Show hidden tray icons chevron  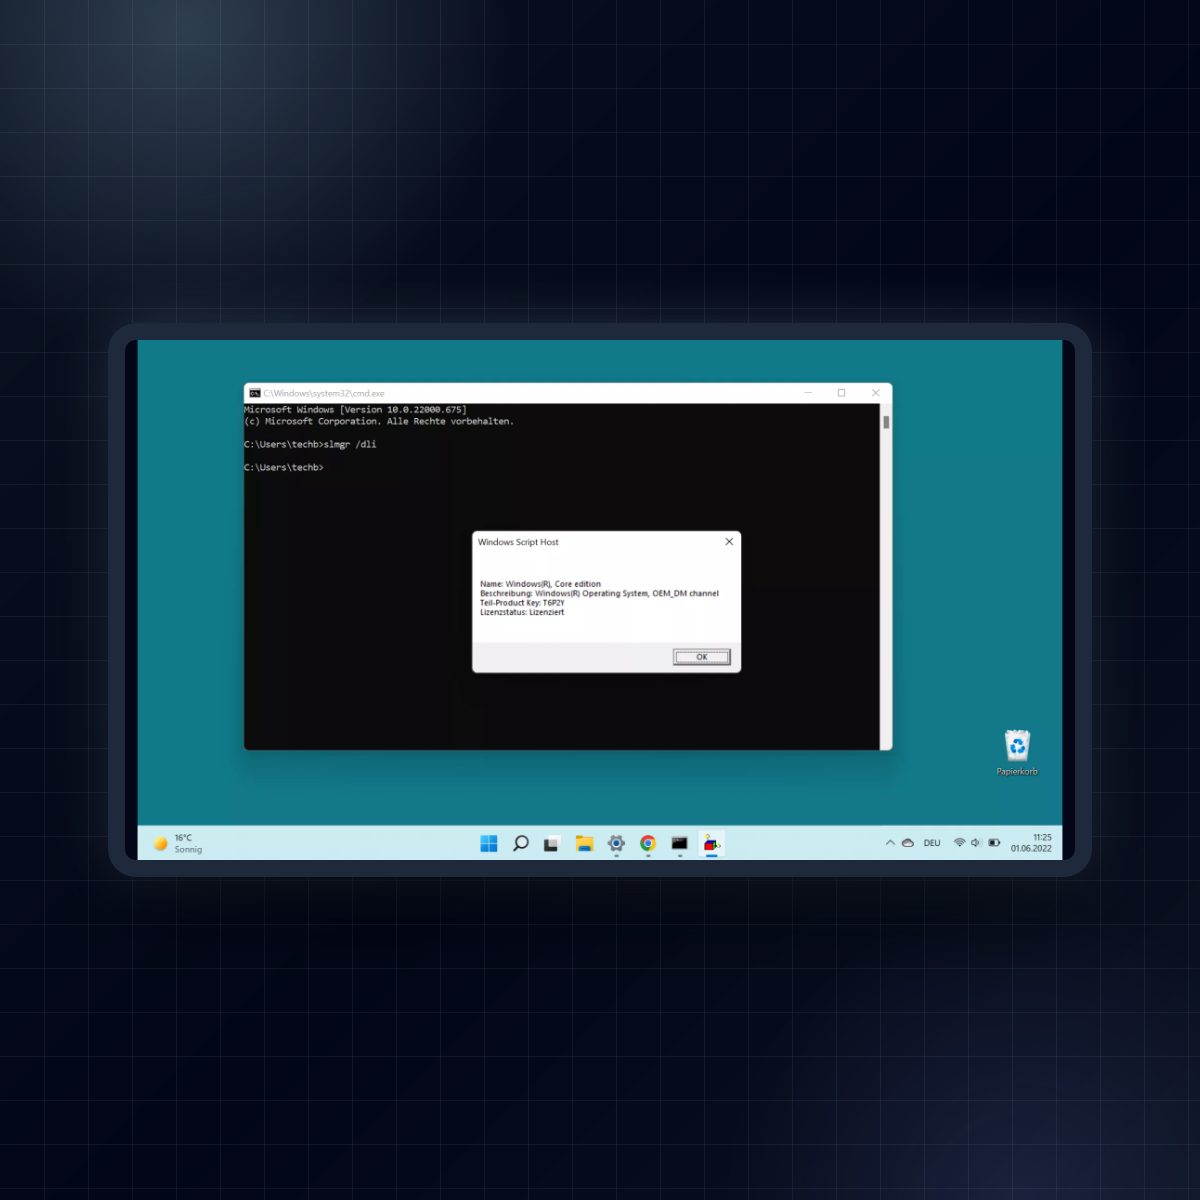pos(890,843)
